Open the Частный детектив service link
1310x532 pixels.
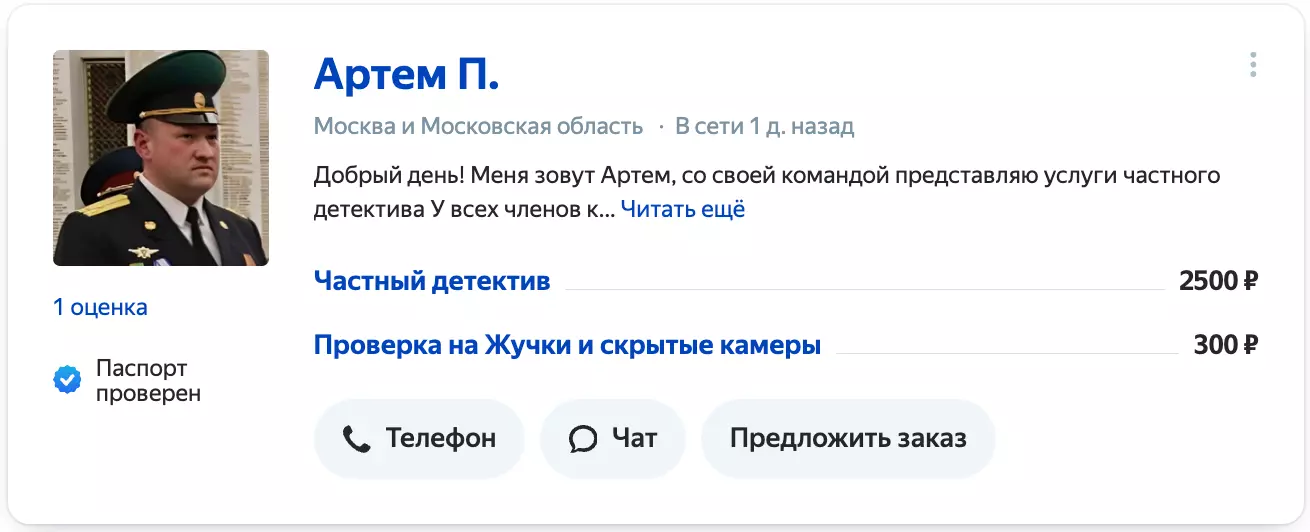432,281
